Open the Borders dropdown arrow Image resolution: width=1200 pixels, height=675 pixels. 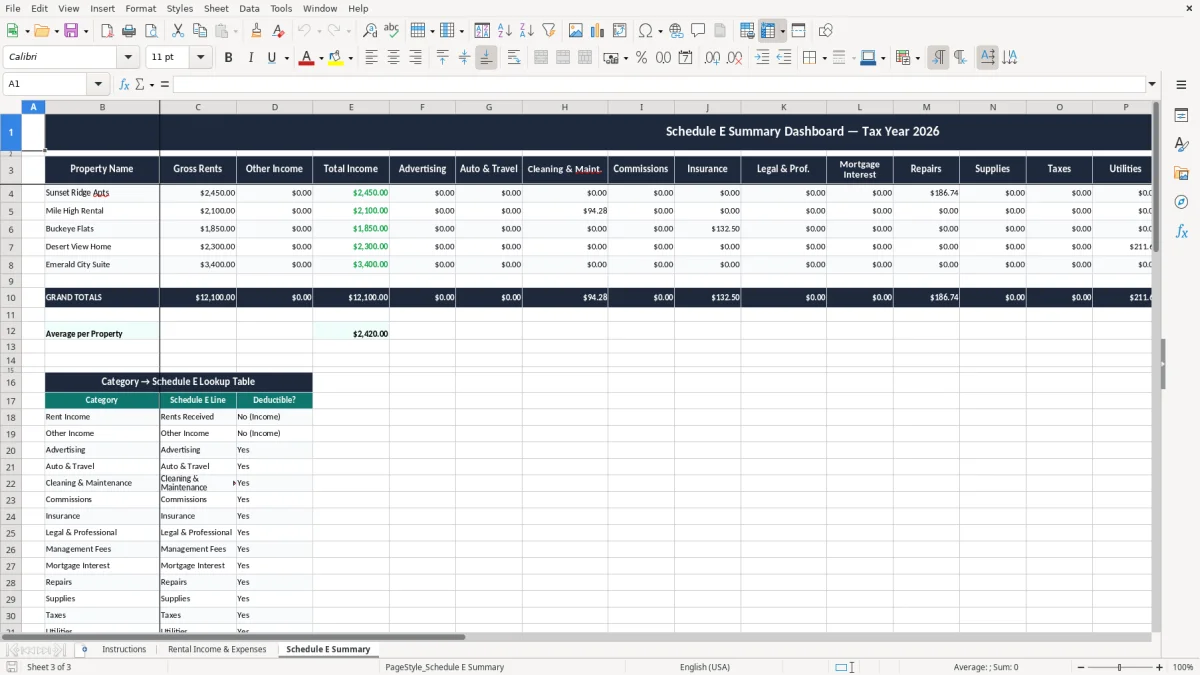click(823, 58)
